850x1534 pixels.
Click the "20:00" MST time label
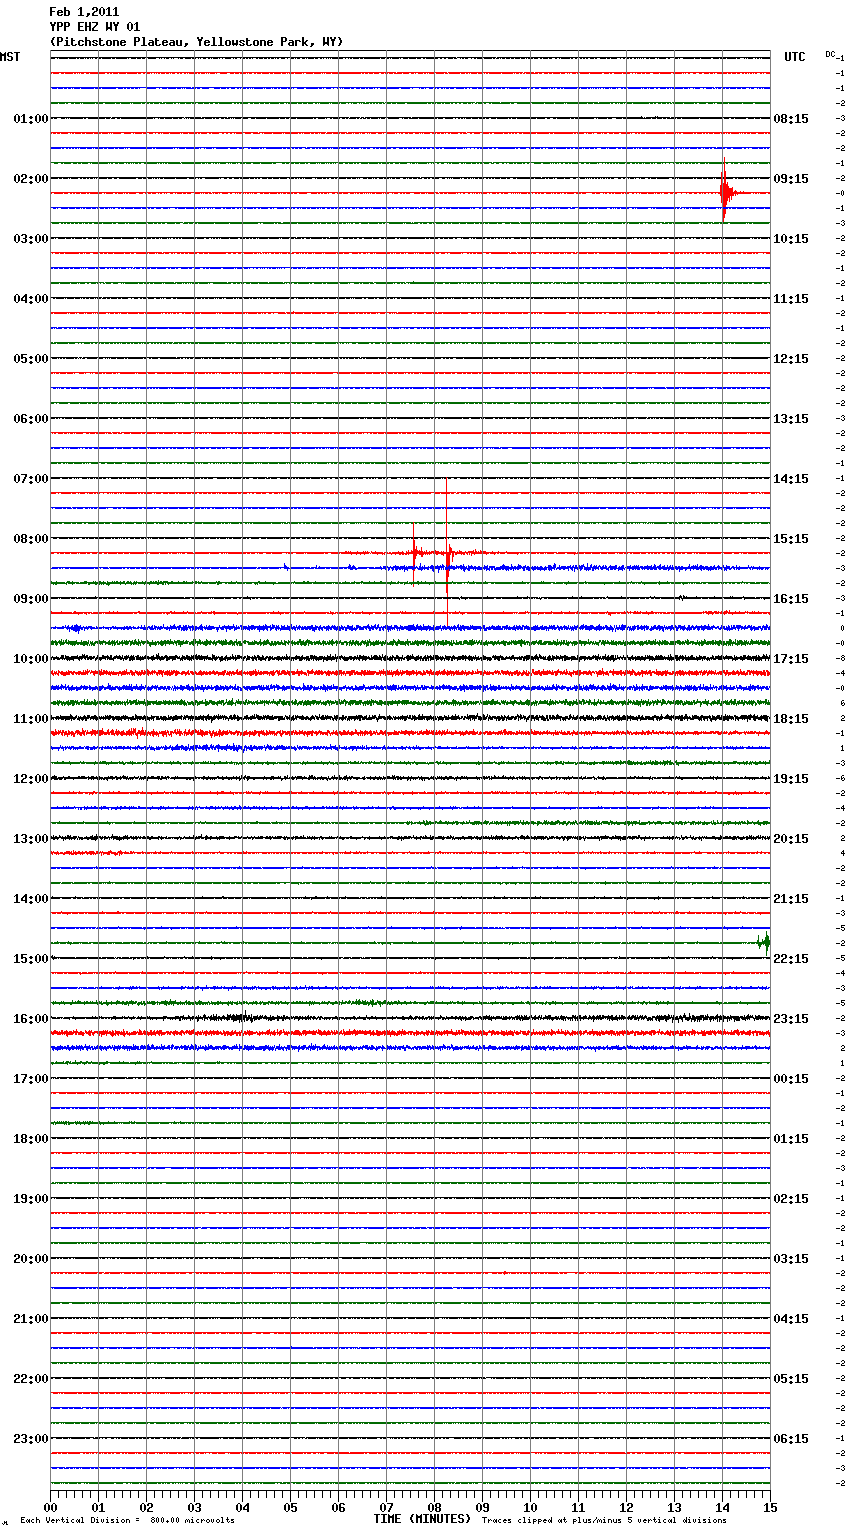click(x=30, y=1259)
